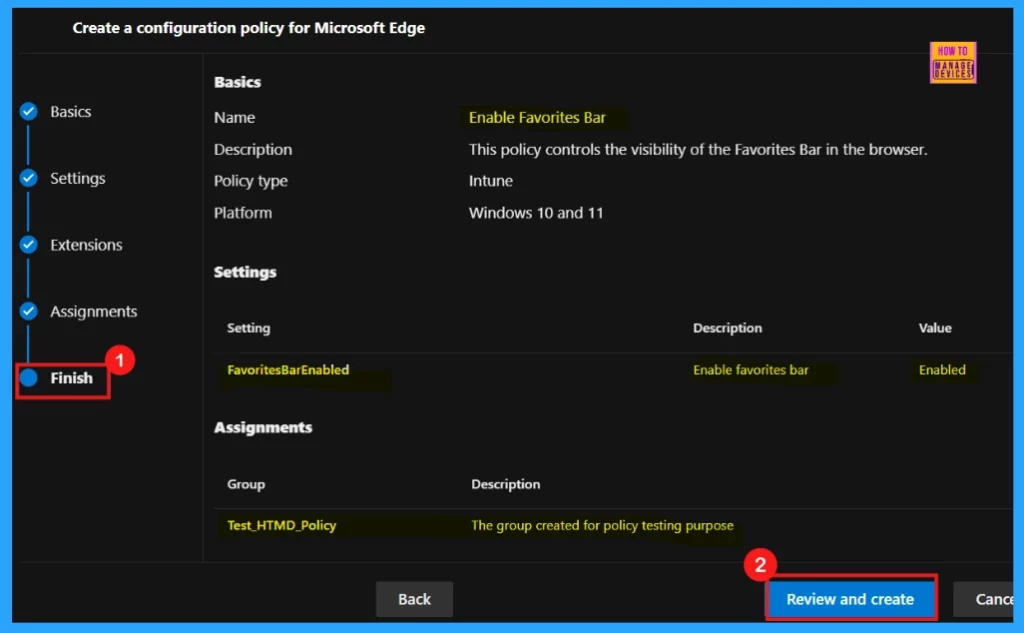Click the group description for policy testing
The image size is (1024, 633).
point(602,526)
